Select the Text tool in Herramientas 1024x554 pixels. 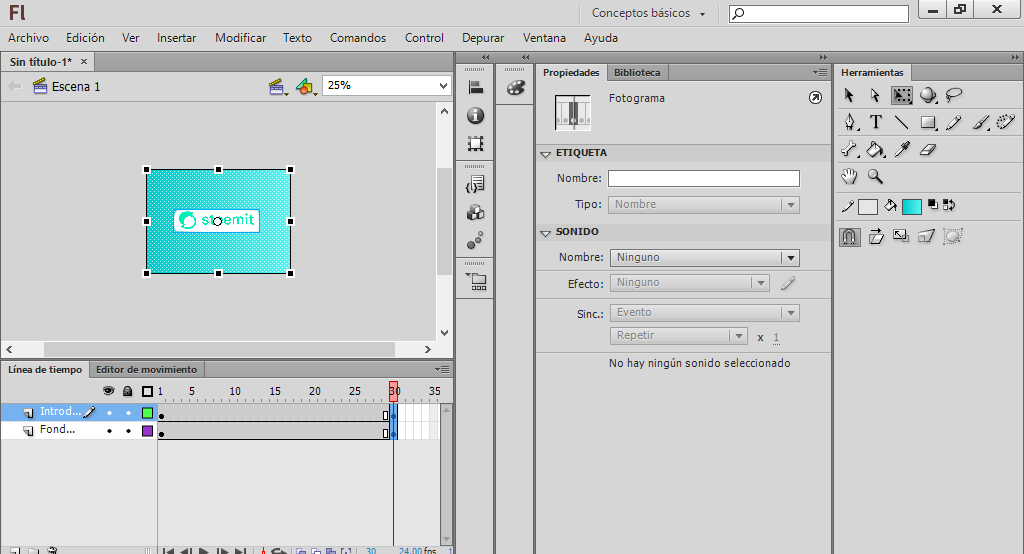coord(876,122)
